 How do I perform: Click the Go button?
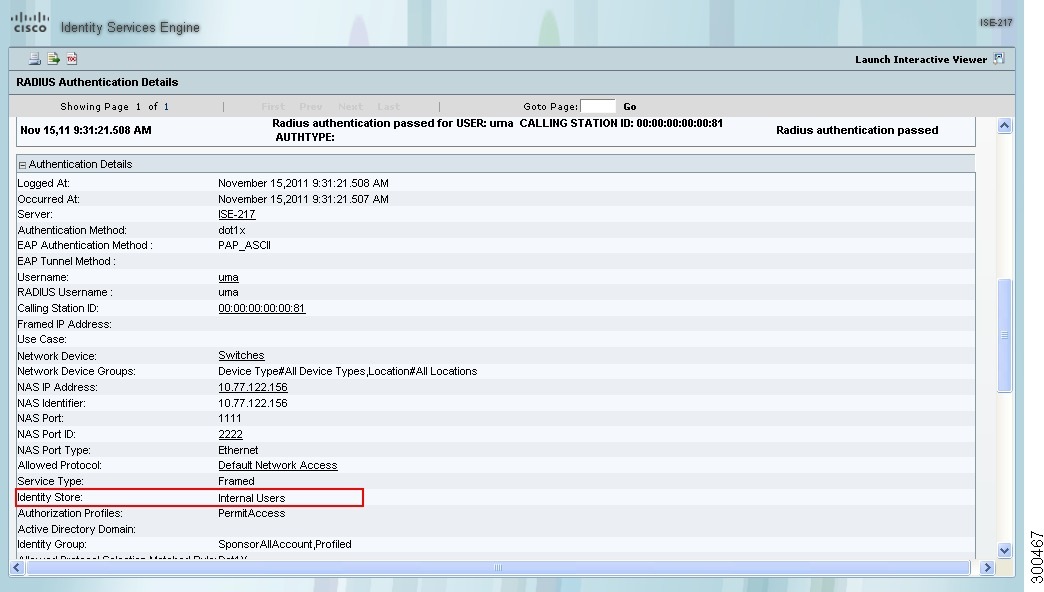[x=629, y=107]
